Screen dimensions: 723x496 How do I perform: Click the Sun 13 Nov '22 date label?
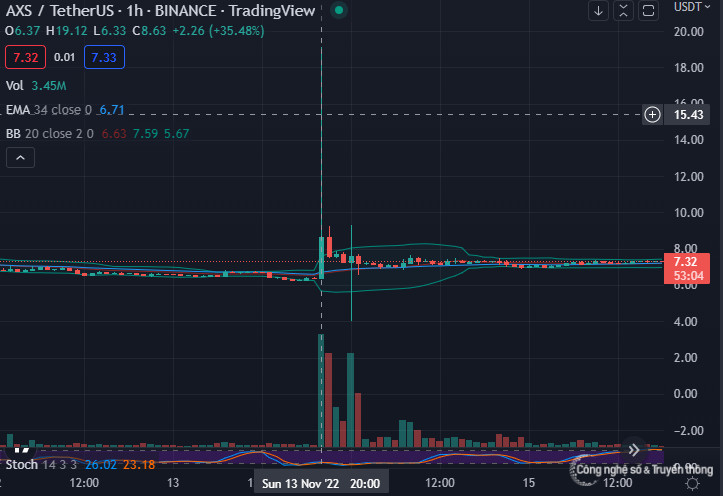point(298,483)
